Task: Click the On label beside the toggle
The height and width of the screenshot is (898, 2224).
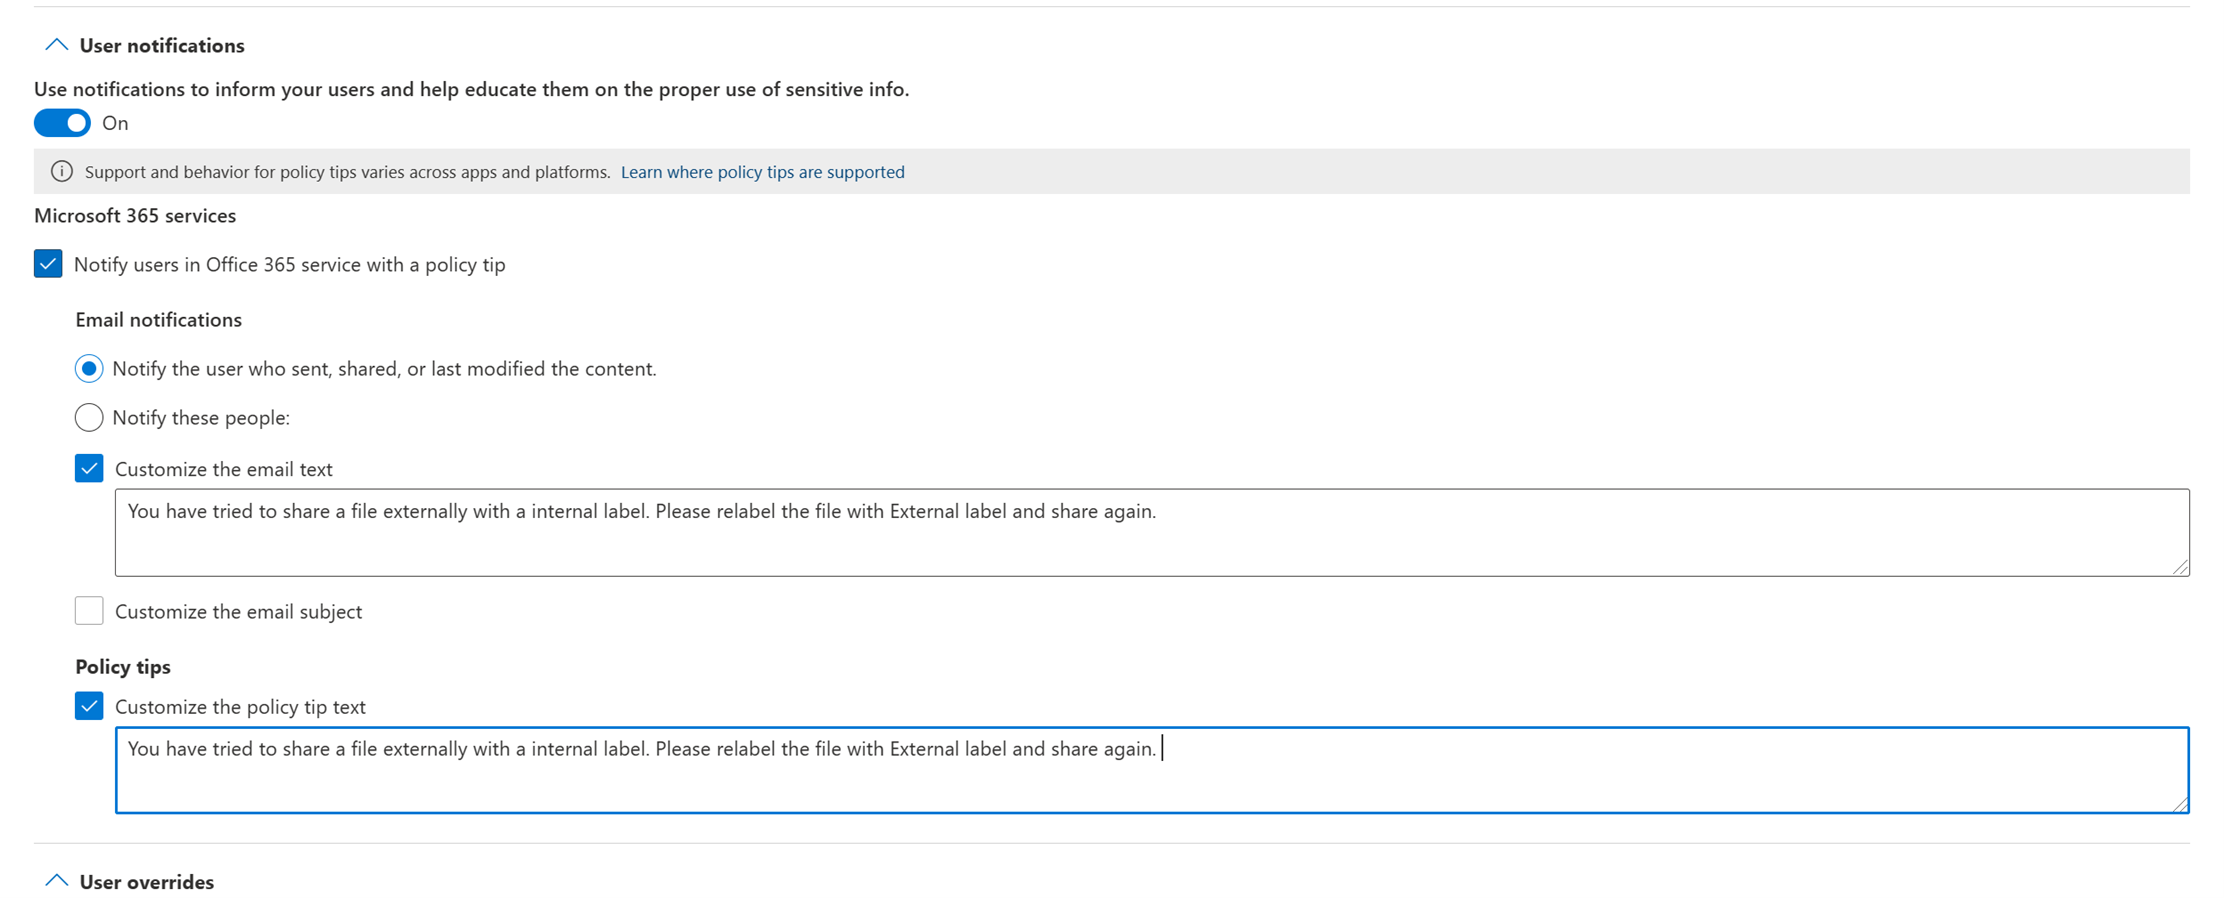Action: pyautogui.click(x=116, y=123)
